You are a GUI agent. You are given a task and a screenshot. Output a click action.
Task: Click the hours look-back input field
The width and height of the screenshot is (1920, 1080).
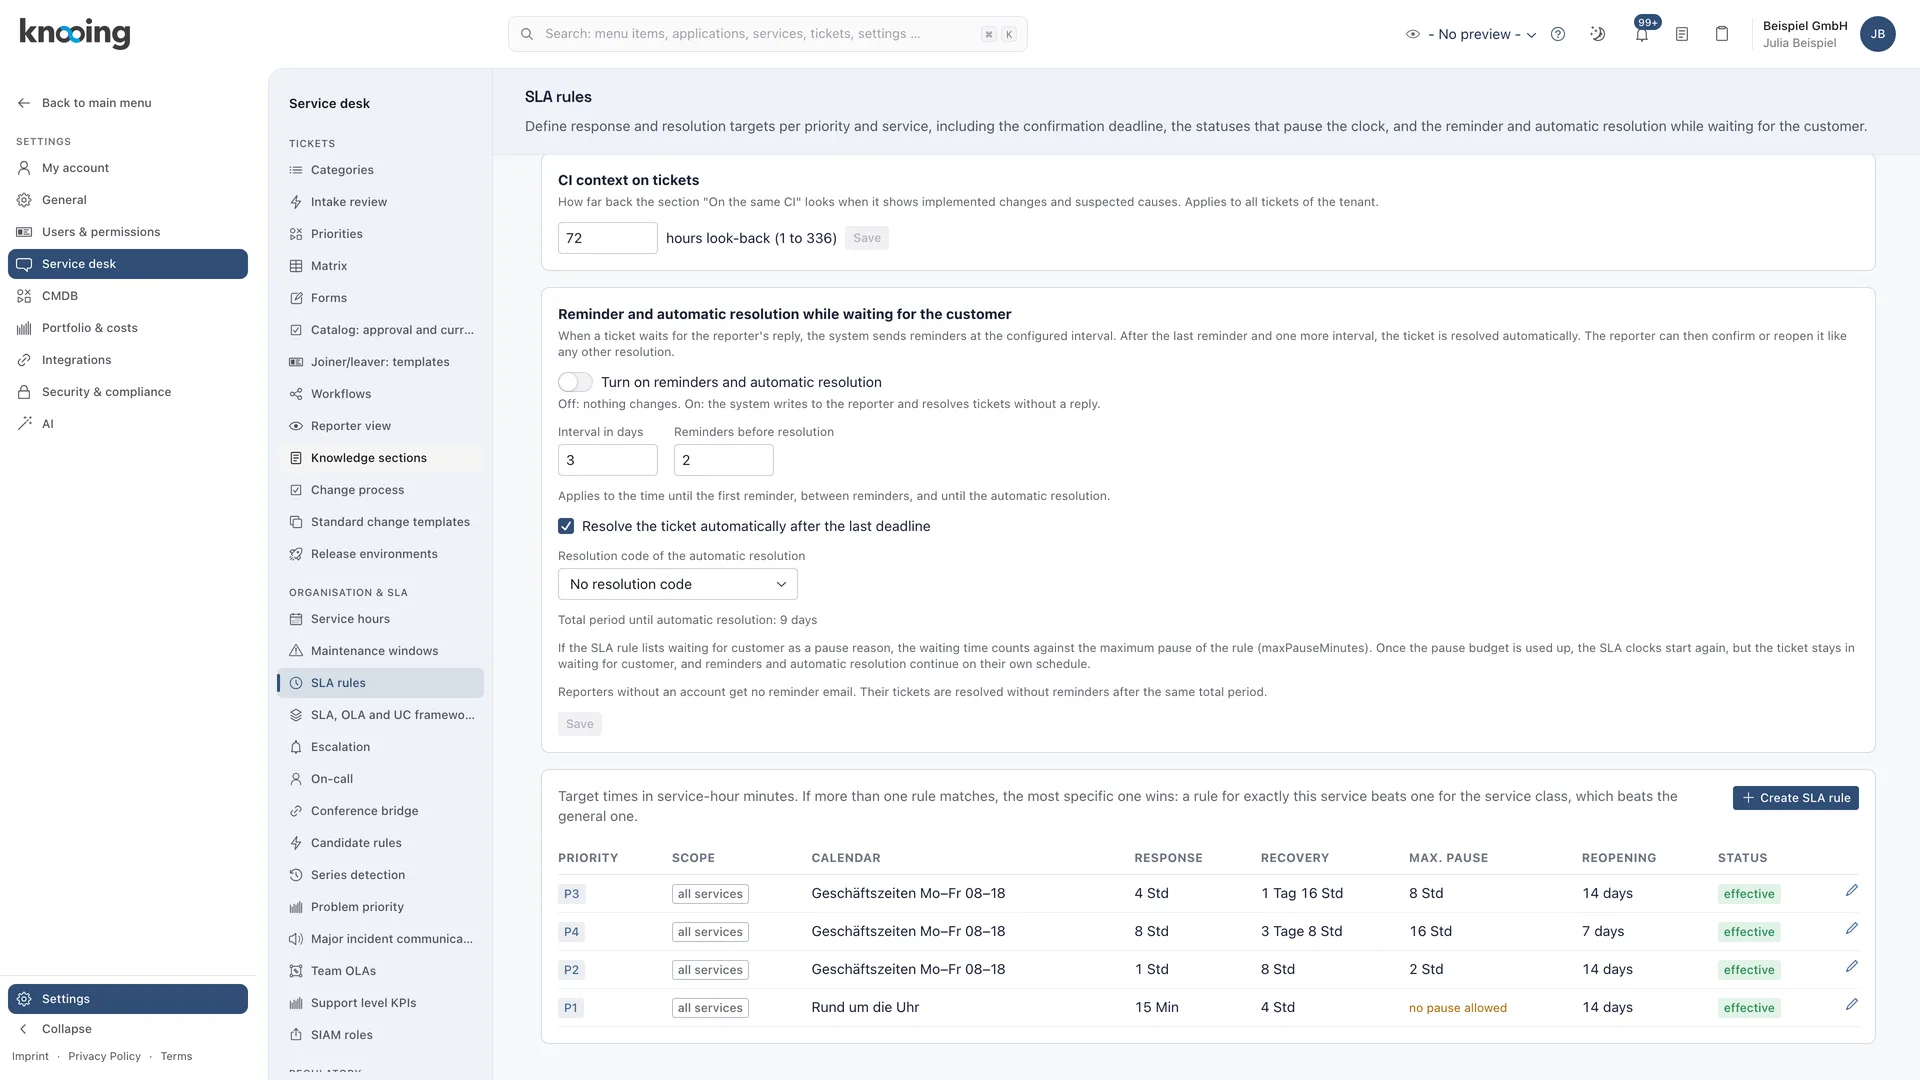pos(607,238)
